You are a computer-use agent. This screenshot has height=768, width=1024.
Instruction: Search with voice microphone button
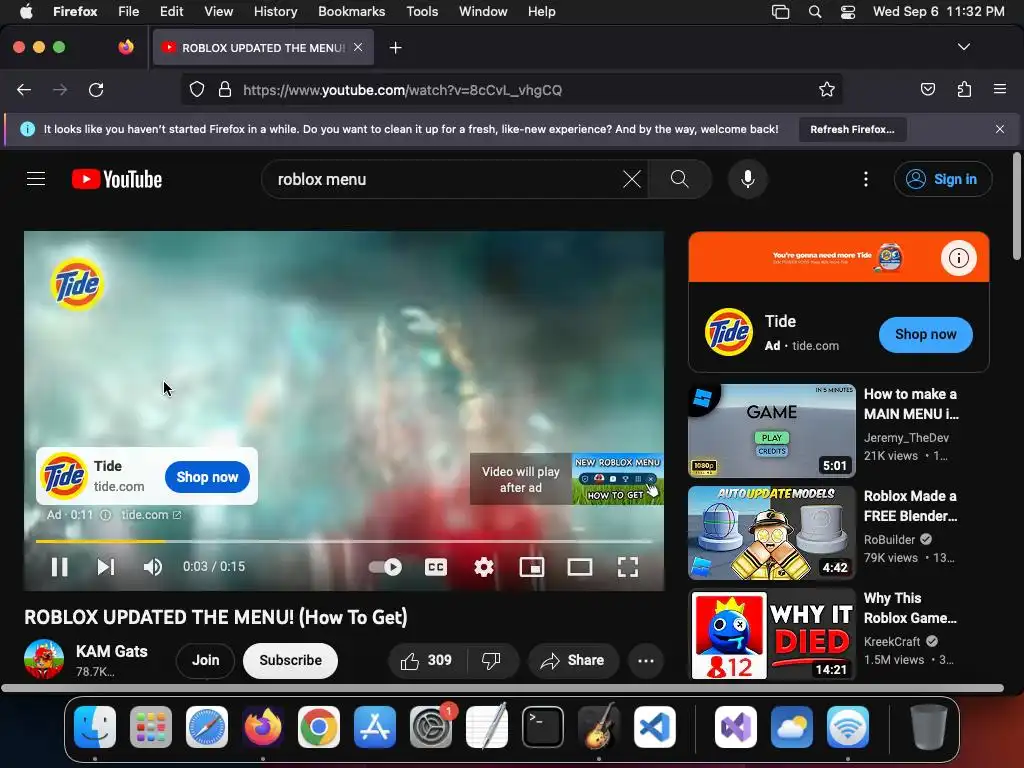748,179
